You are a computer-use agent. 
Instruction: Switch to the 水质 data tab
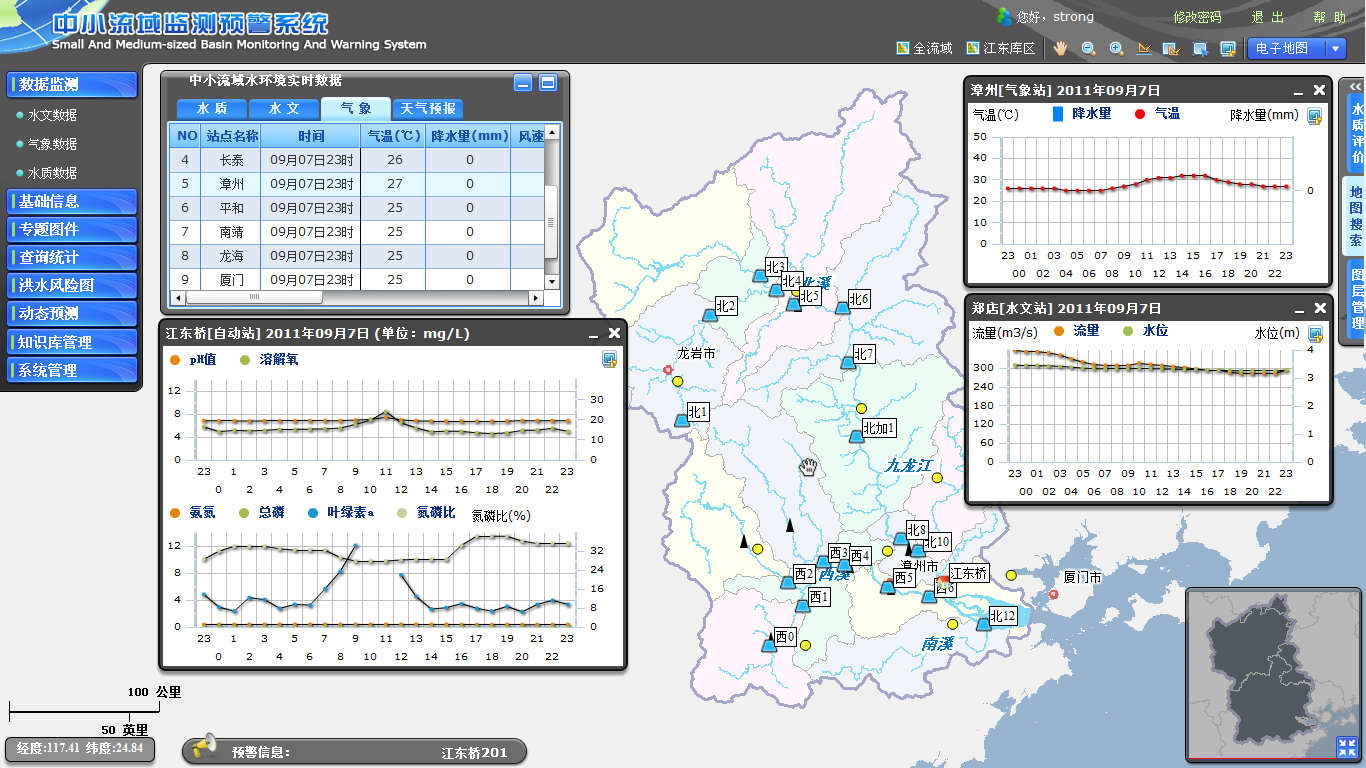tap(211, 109)
